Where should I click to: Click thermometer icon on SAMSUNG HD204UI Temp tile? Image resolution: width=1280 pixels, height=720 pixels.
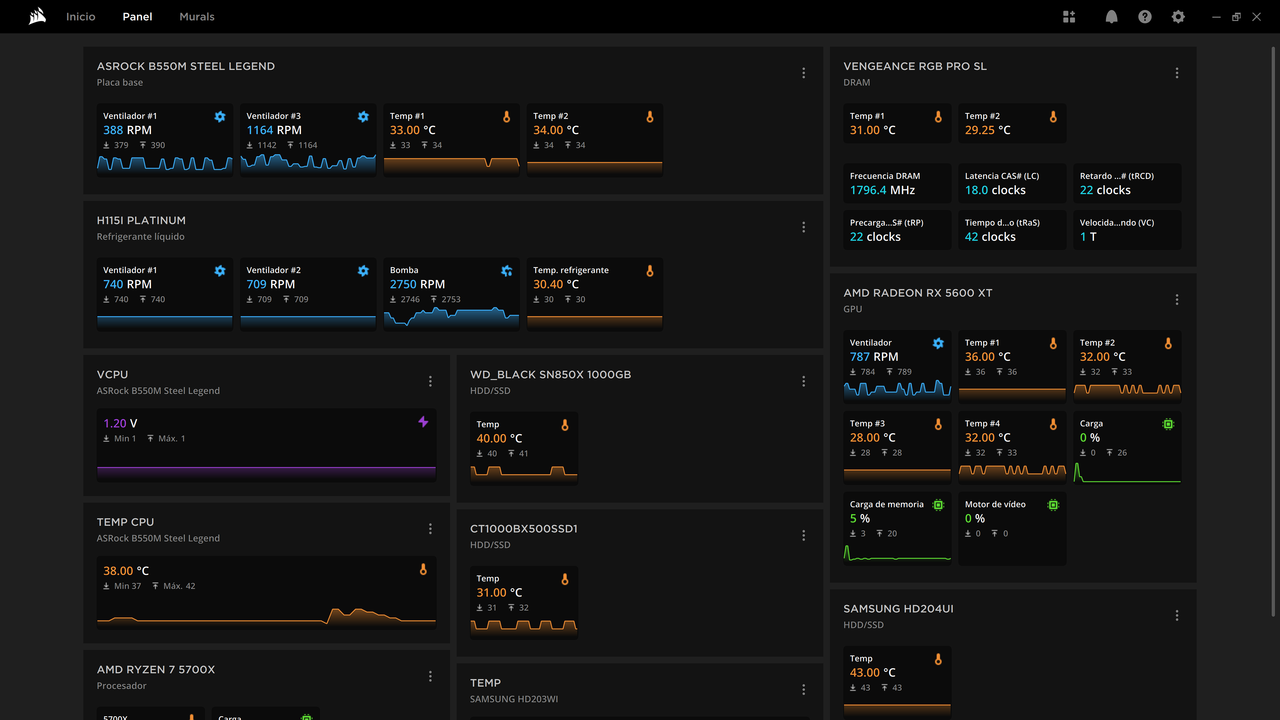click(938, 659)
